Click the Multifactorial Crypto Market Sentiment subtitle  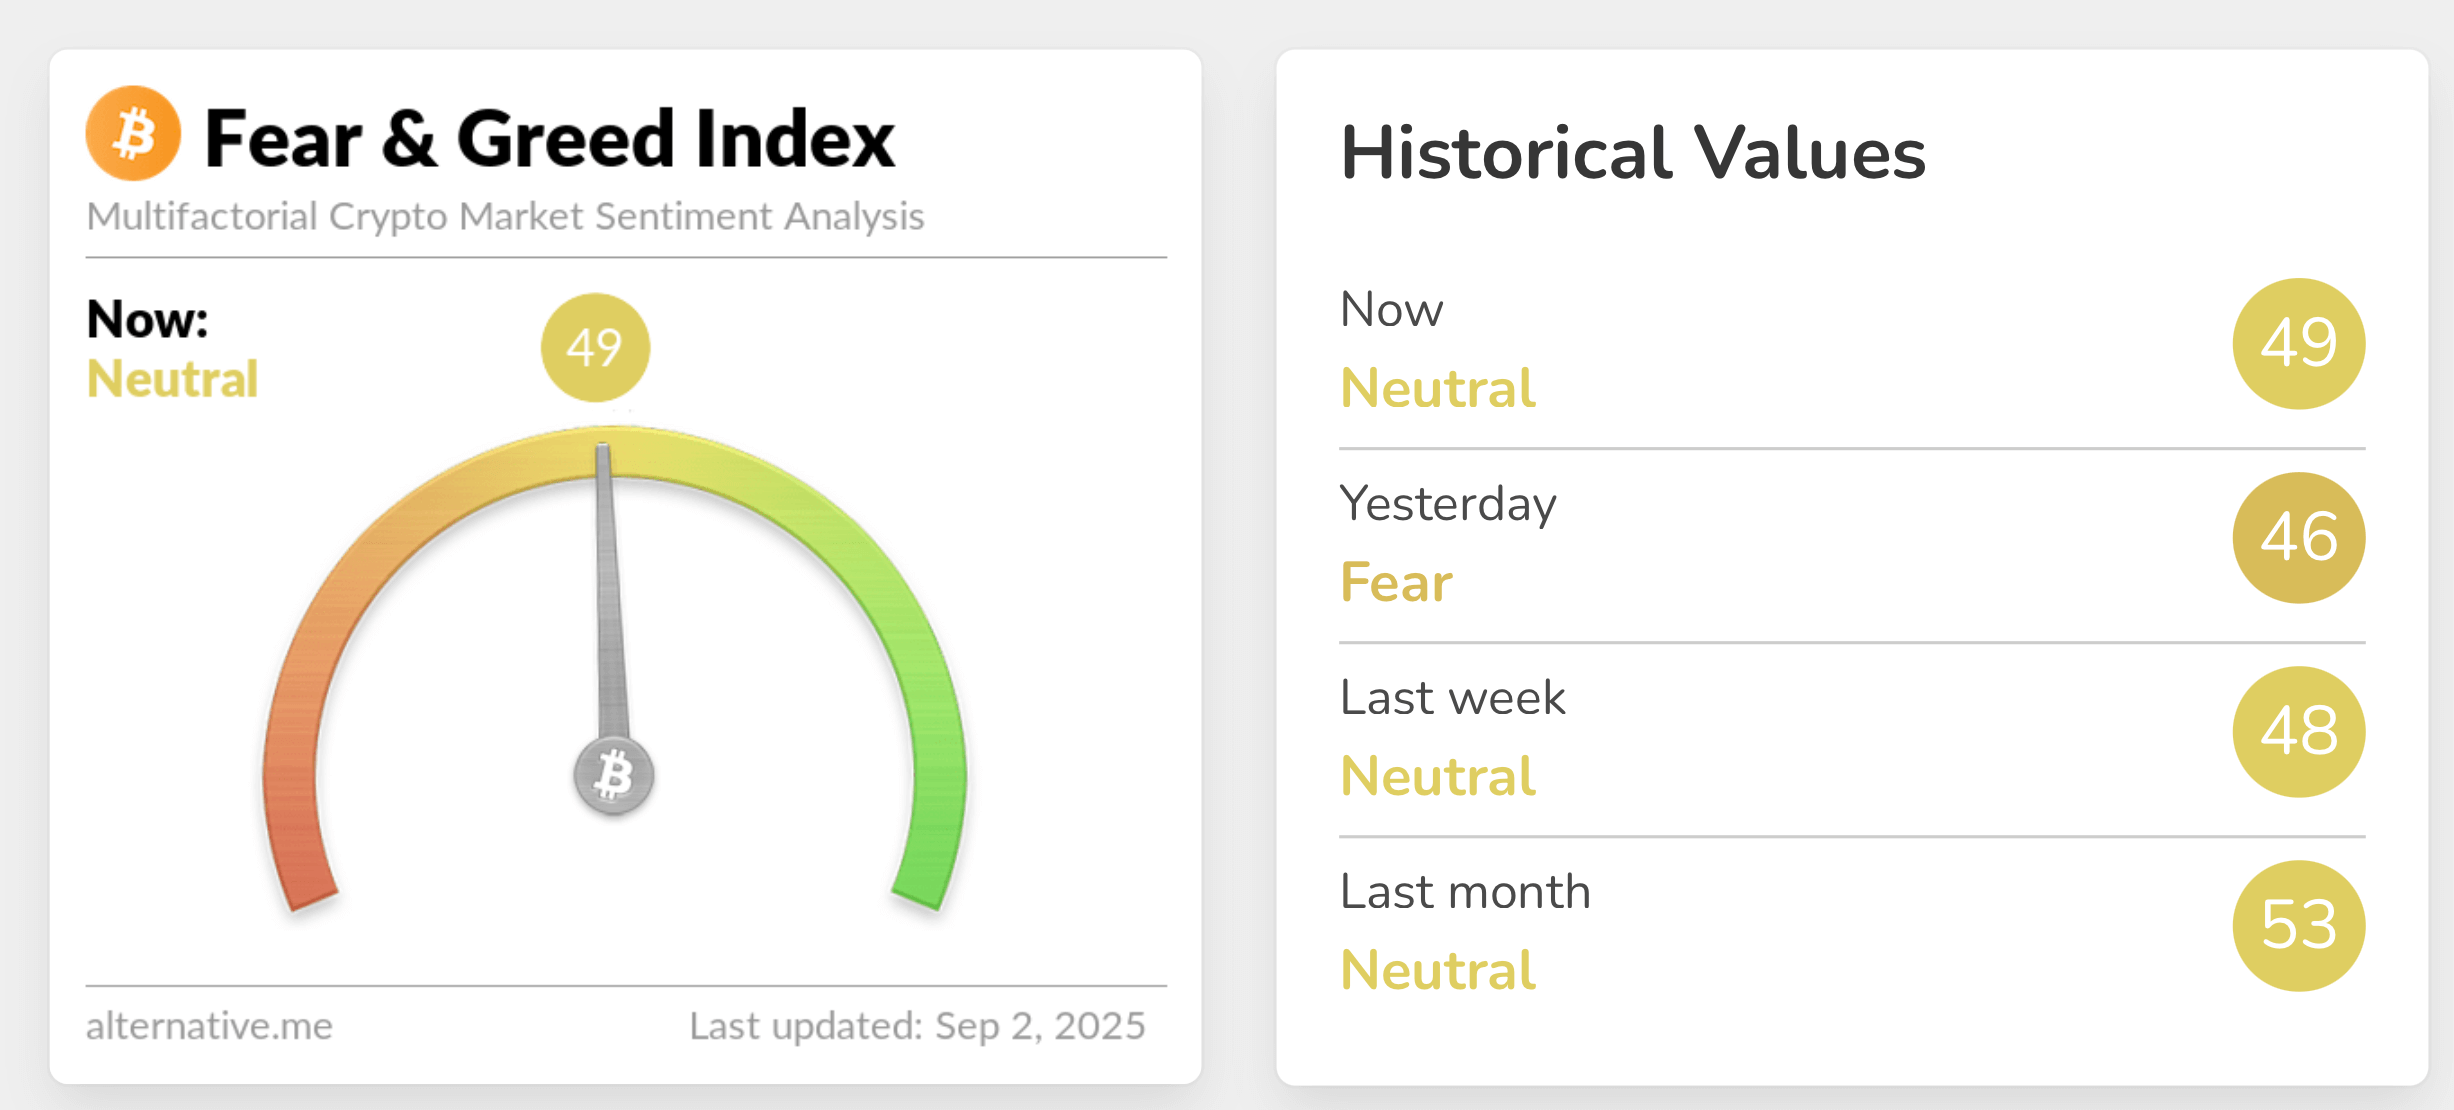click(505, 217)
